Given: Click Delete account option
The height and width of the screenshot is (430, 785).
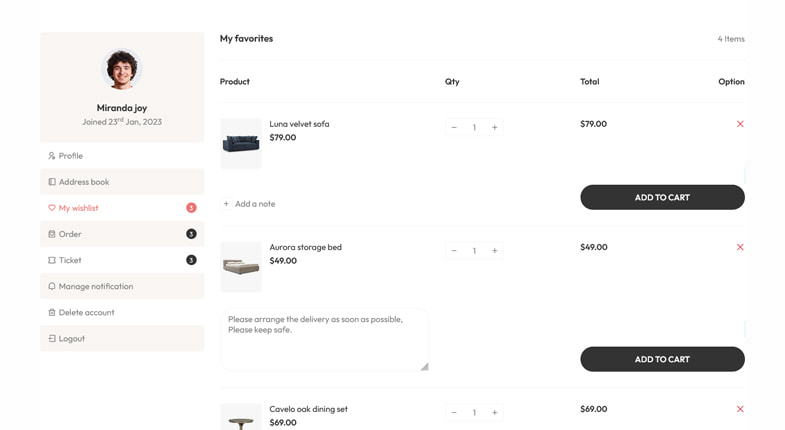Looking at the screenshot, I should [86, 312].
